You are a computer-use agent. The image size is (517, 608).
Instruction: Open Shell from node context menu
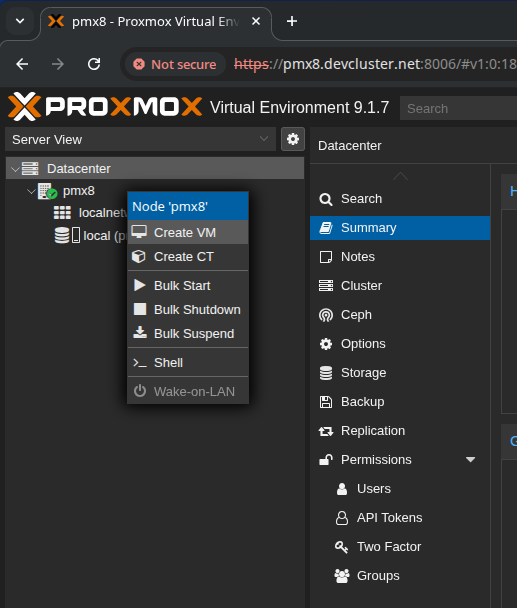tap(188, 363)
